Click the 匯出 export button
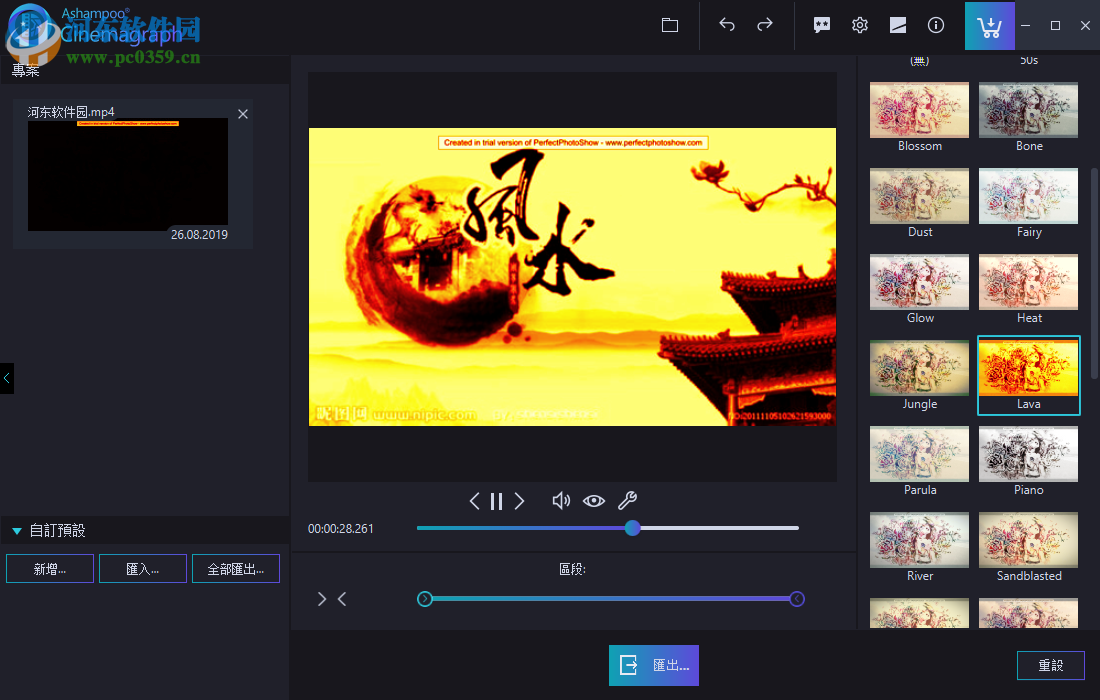This screenshot has height=700, width=1100. tap(653, 665)
